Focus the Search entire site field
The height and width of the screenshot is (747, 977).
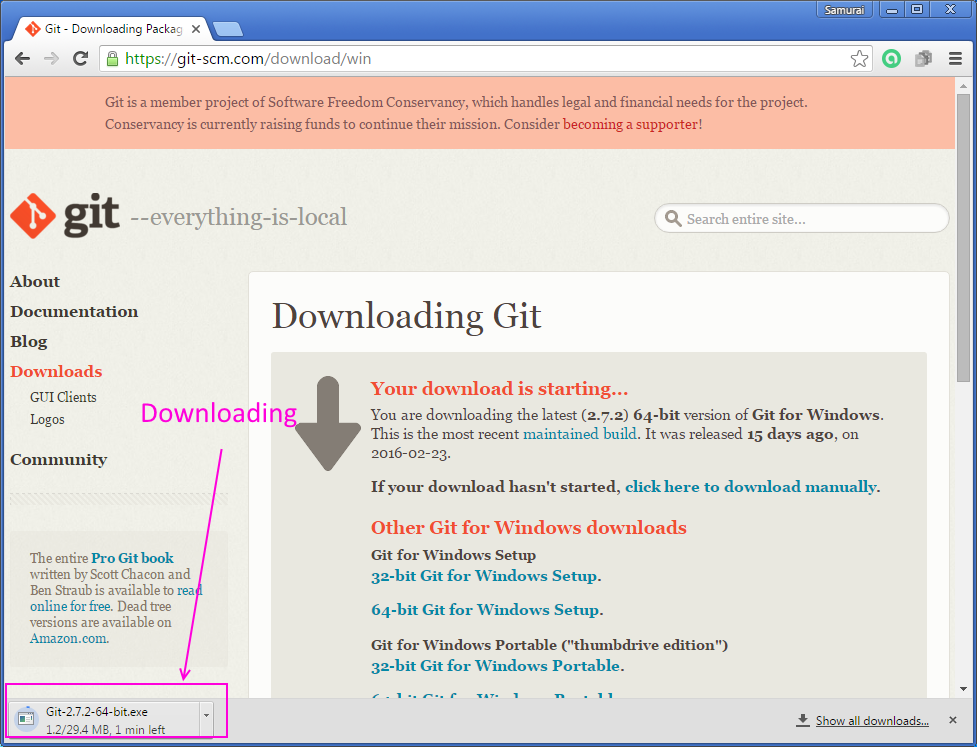[x=801, y=219]
